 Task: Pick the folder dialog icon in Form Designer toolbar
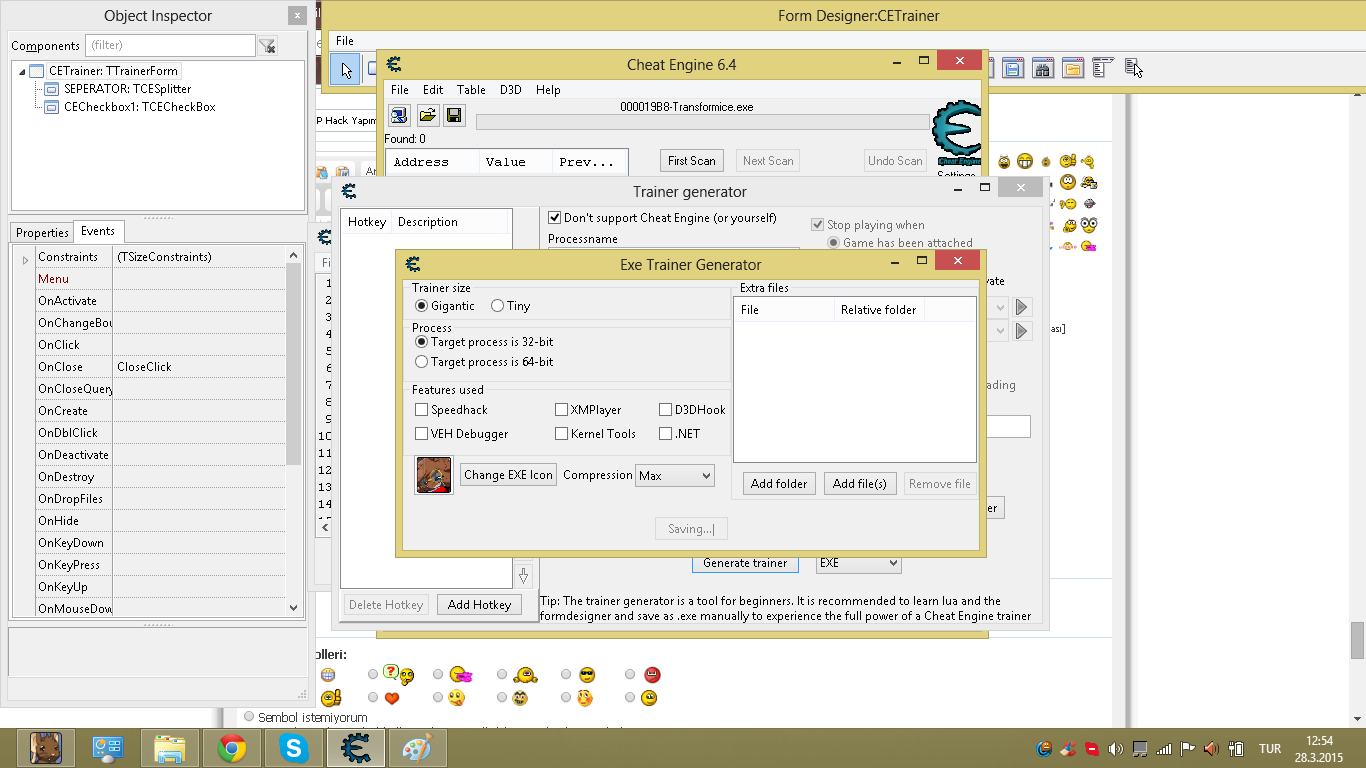coord(1072,69)
